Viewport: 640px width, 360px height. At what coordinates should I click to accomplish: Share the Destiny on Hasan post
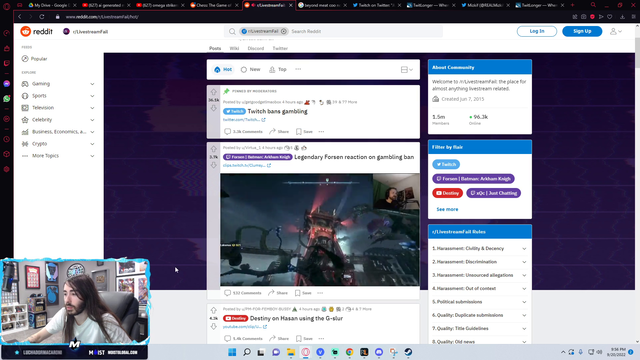coord(279,338)
